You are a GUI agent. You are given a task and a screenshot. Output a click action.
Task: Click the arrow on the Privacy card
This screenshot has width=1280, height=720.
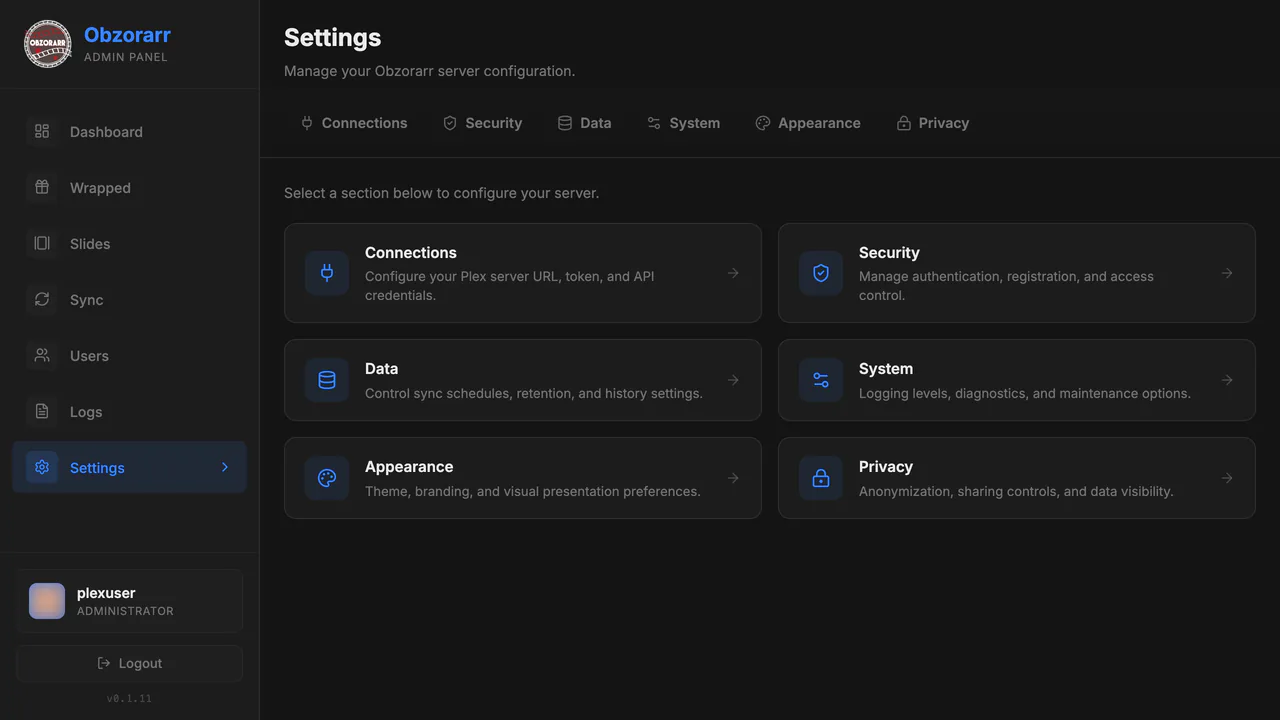tap(1227, 478)
